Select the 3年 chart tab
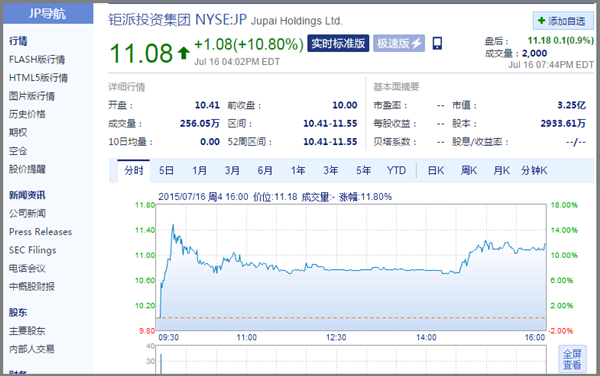Image resolution: width=600 pixels, height=376 pixels. [x=331, y=170]
